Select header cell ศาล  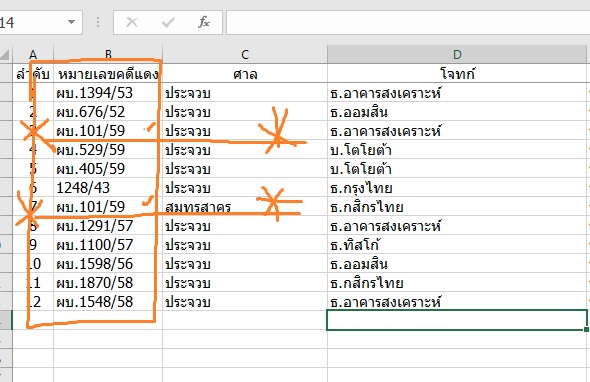coord(245,74)
